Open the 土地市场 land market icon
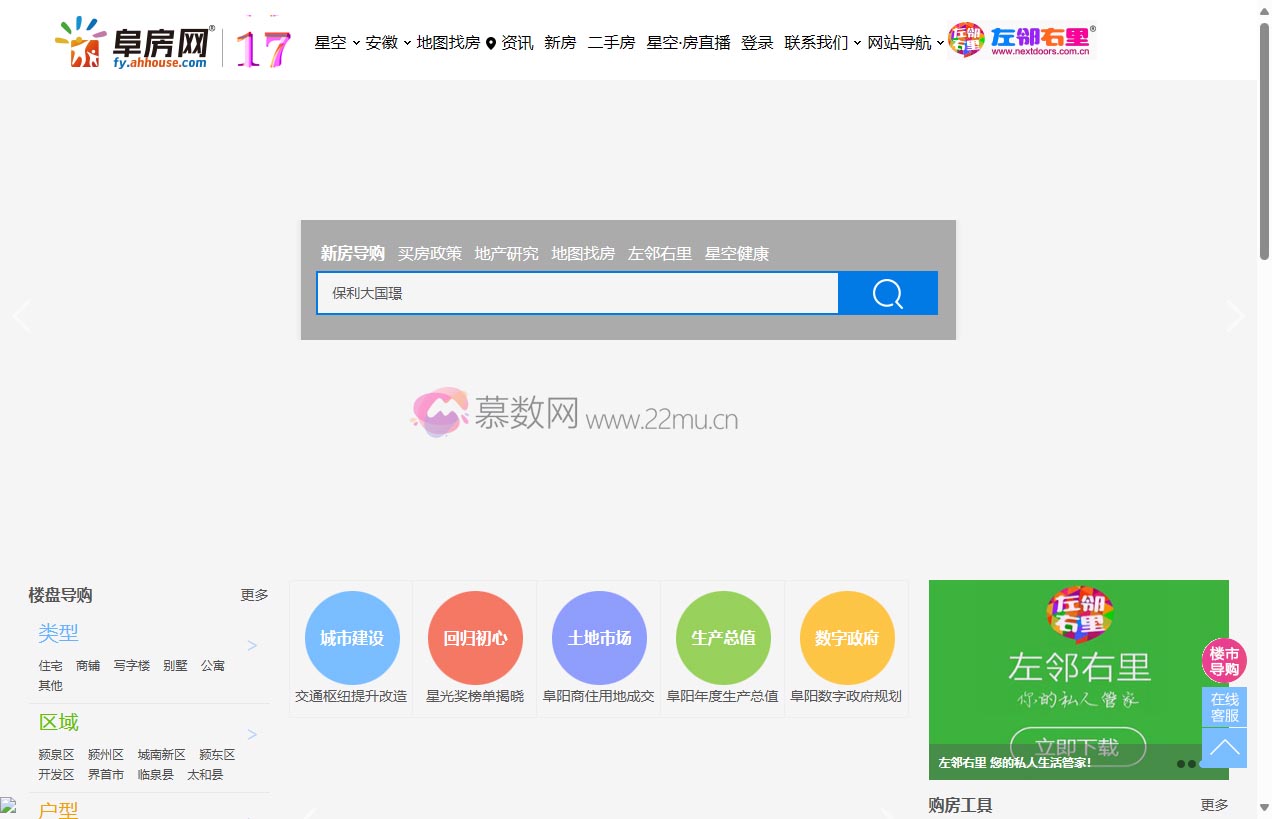The height and width of the screenshot is (819, 1272). [599, 637]
